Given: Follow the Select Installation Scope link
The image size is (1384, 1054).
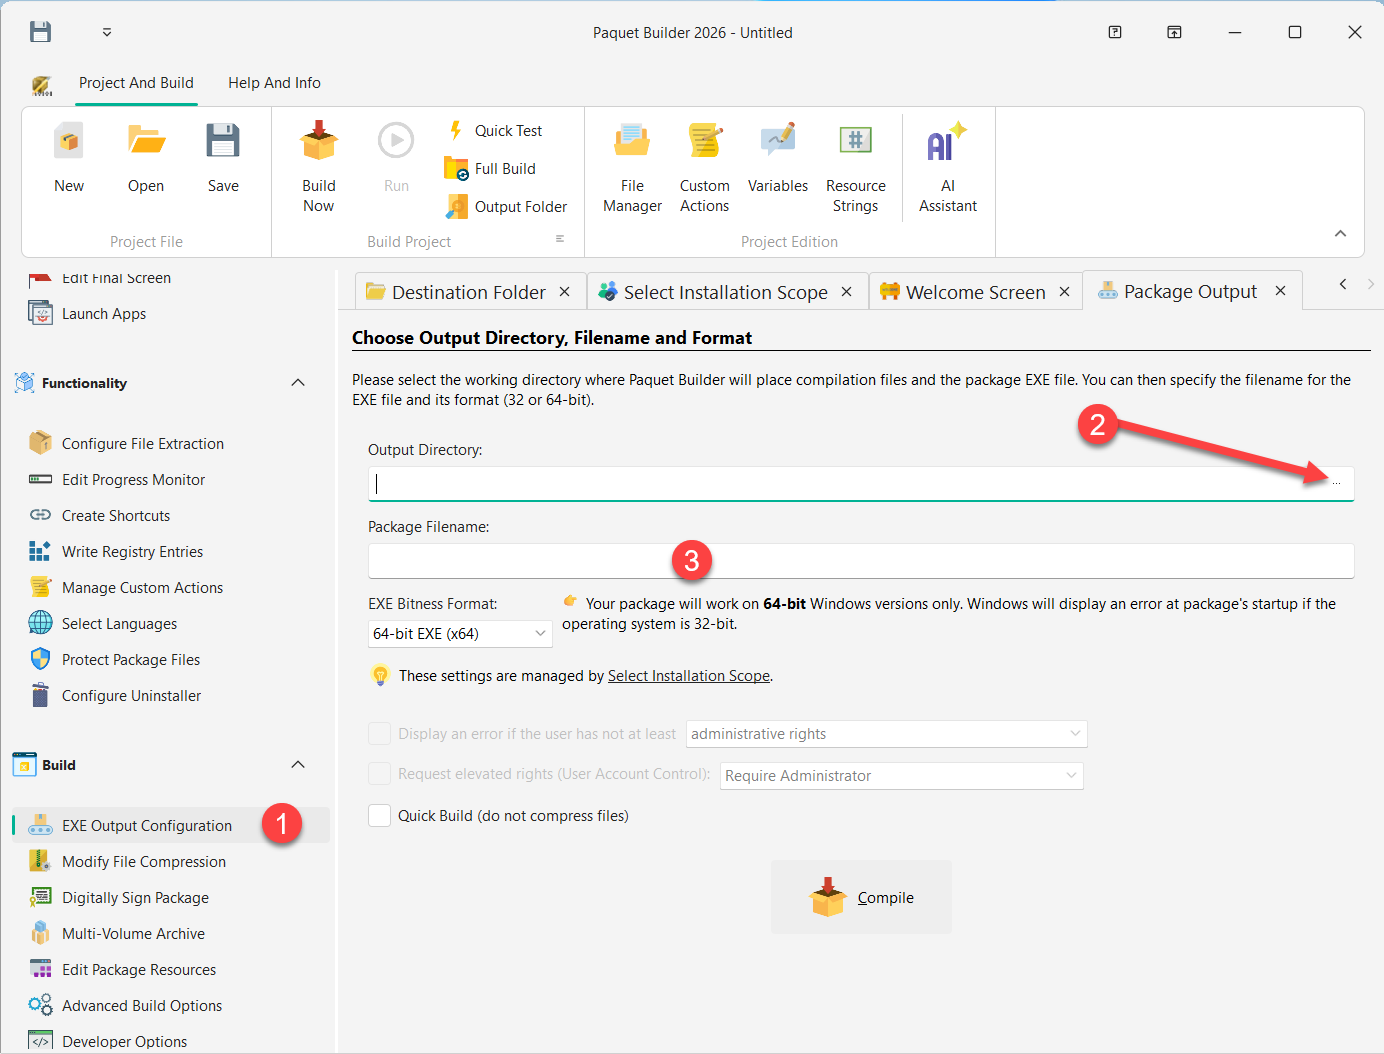Looking at the screenshot, I should coord(688,676).
